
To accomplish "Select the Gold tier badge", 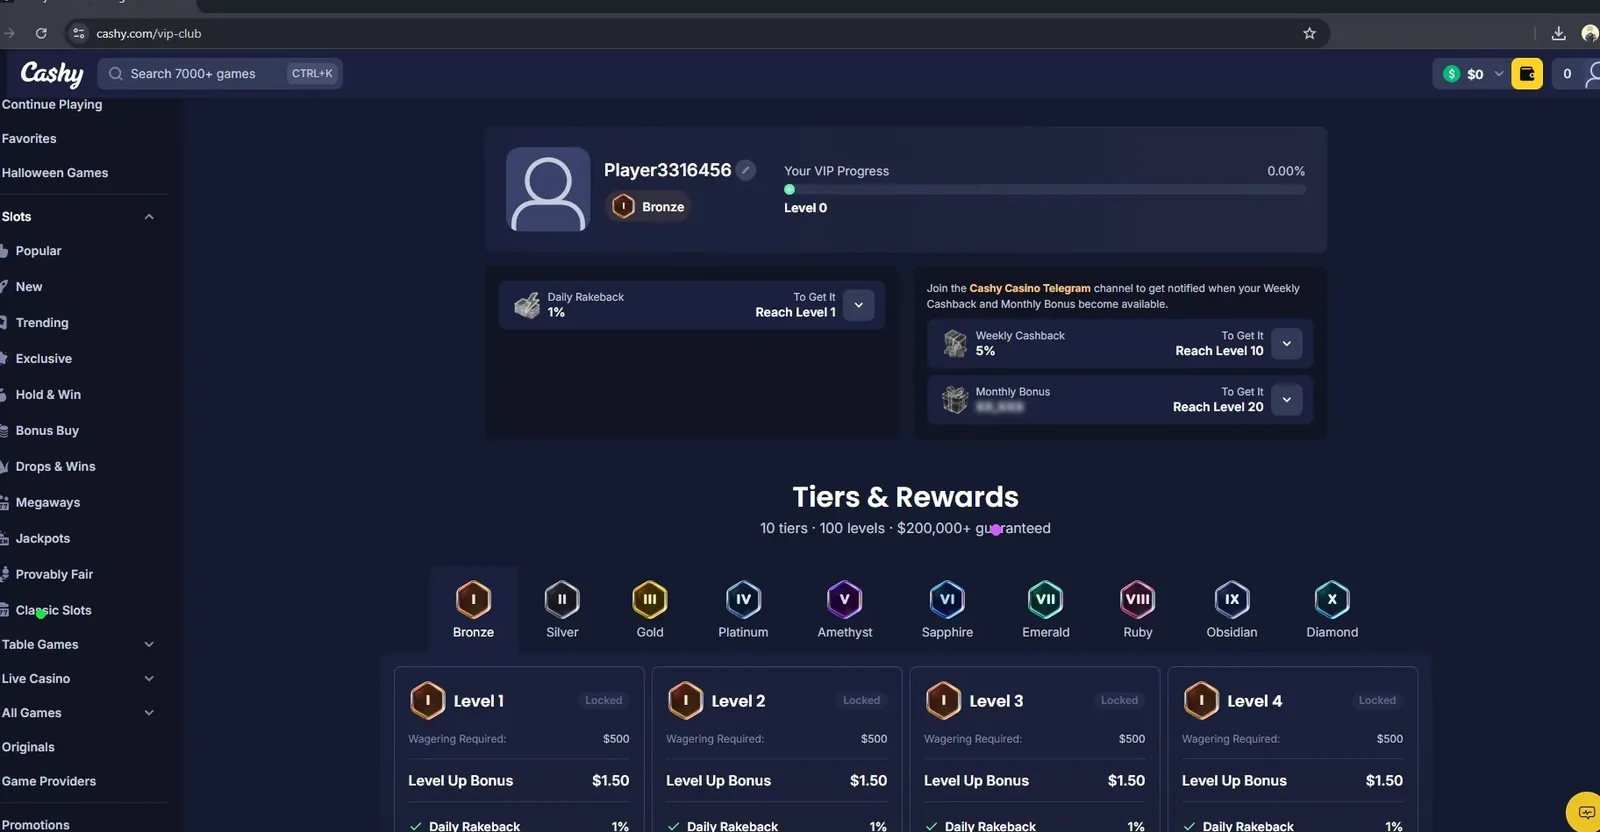I will point(650,609).
